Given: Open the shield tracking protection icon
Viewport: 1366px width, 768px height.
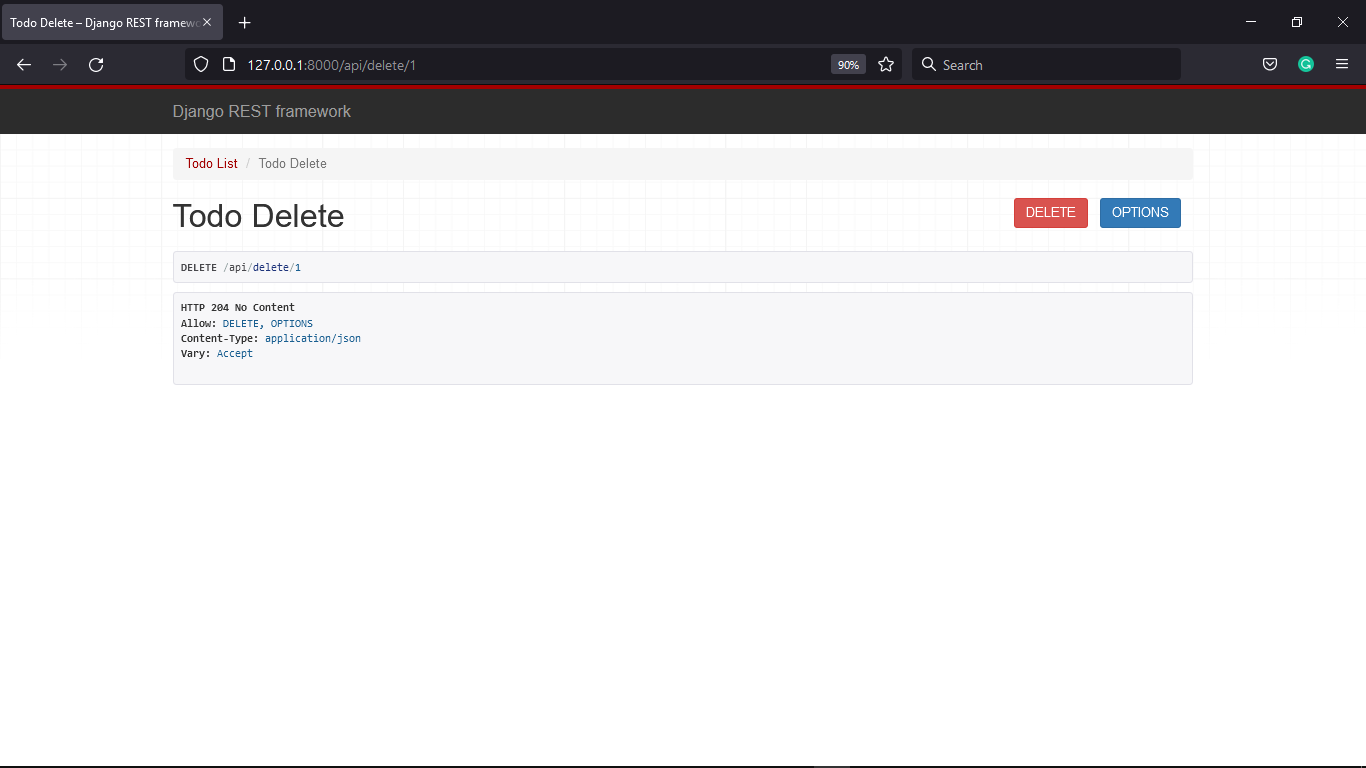Looking at the screenshot, I should 201,65.
